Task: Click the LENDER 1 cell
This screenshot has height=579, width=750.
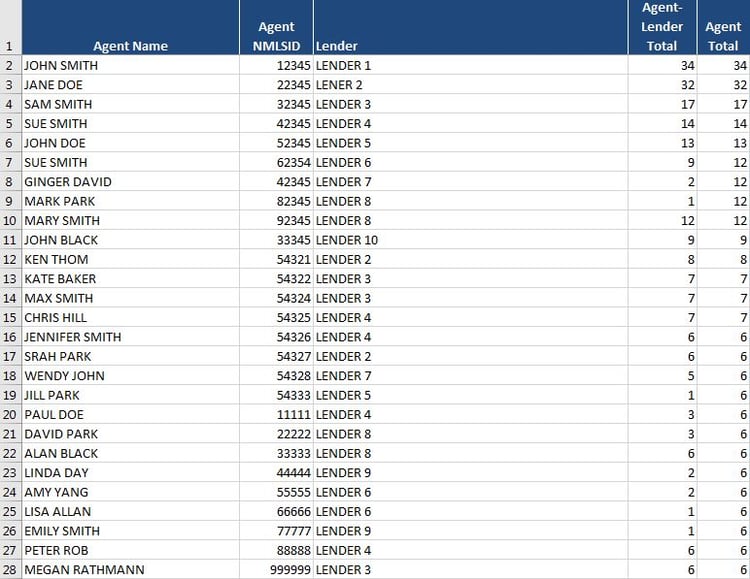Action: coord(470,65)
